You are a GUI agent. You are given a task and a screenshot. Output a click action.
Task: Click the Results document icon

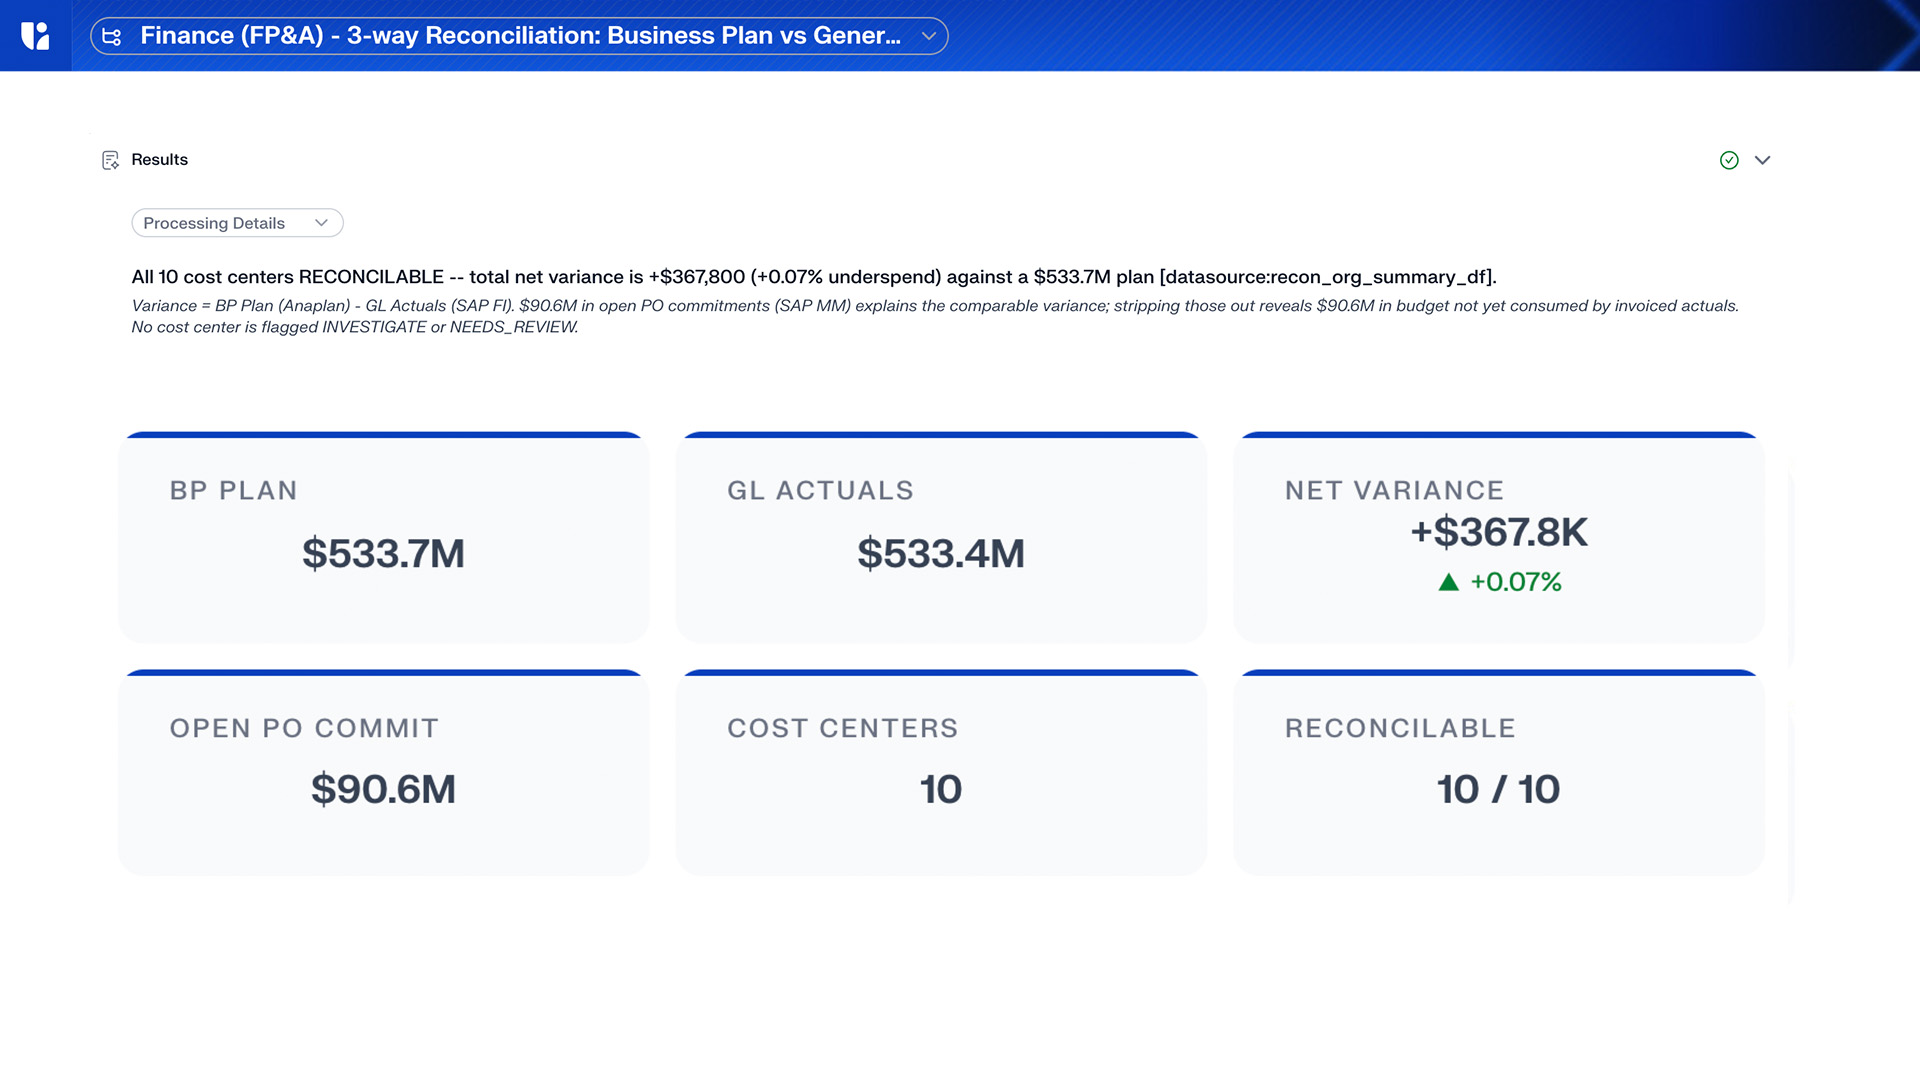110,160
